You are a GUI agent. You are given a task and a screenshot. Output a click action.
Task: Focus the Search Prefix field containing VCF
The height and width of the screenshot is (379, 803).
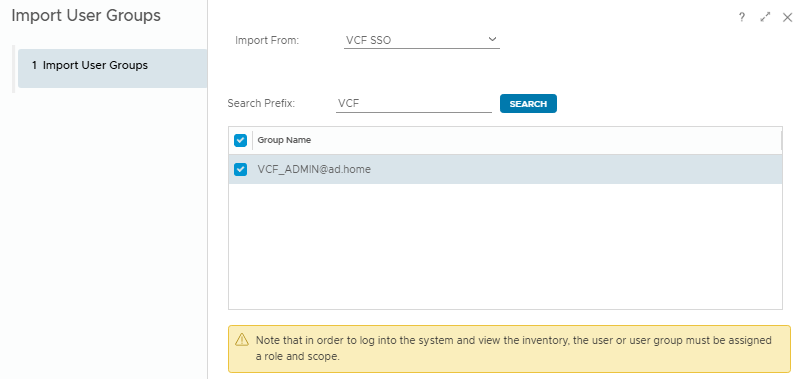pyautogui.click(x=414, y=103)
